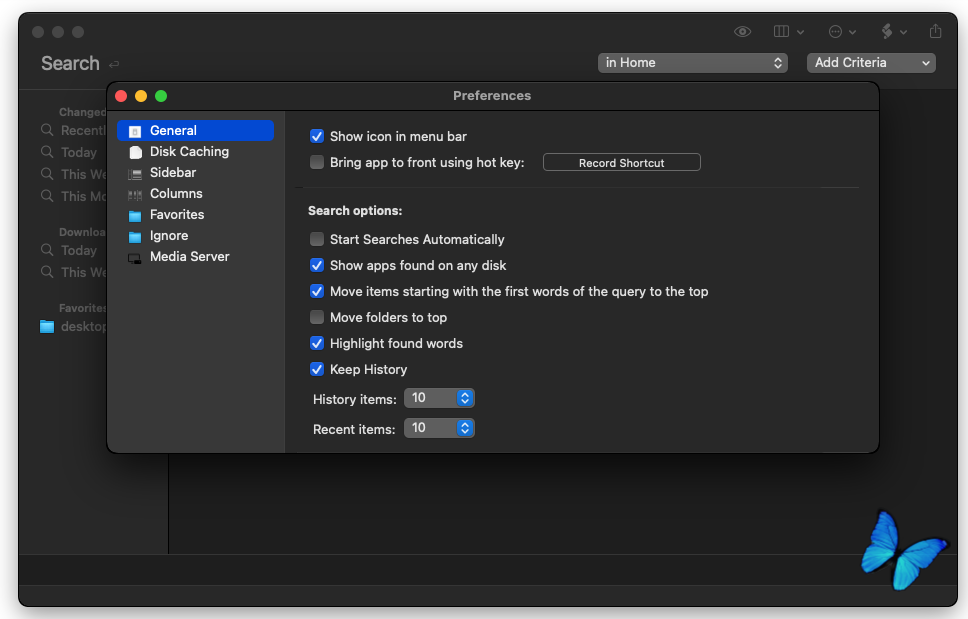Expand the 'in Home' location dropdown
Viewport: 968px width, 619px height.
[693, 63]
